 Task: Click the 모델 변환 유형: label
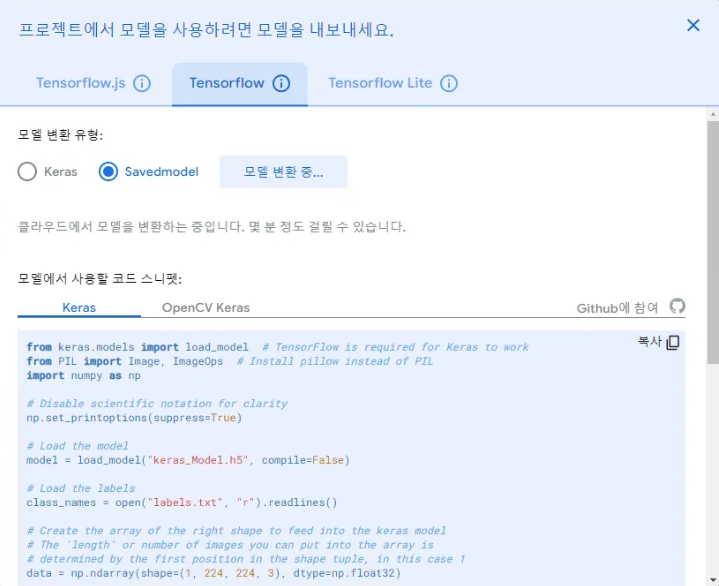60,134
